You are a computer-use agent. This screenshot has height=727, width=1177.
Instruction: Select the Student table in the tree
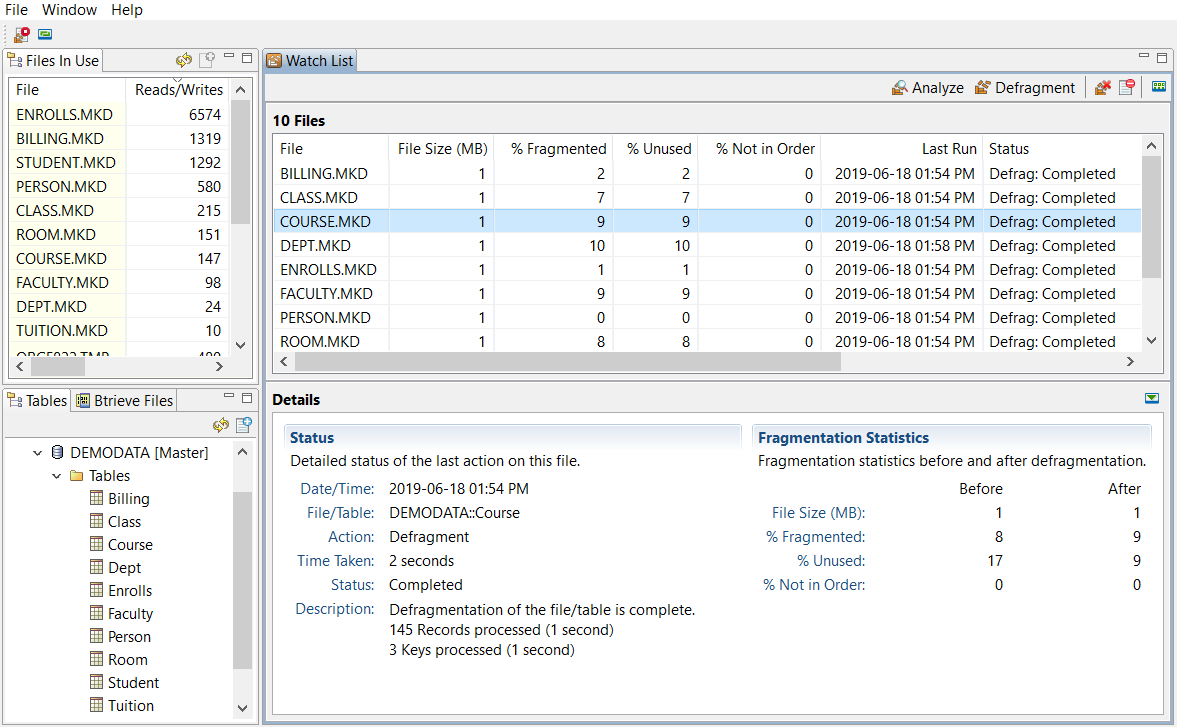point(133,683)
